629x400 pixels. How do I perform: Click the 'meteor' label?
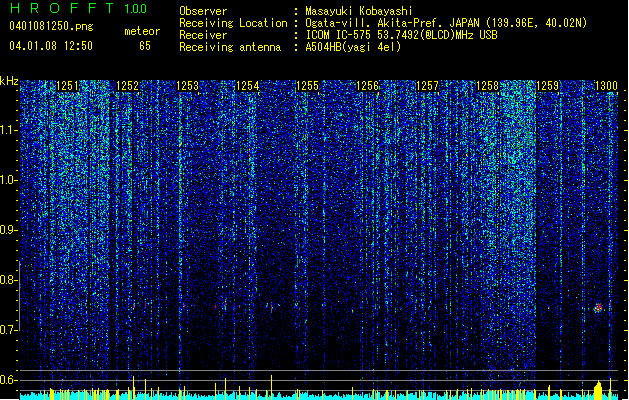(x=142, y=31)
